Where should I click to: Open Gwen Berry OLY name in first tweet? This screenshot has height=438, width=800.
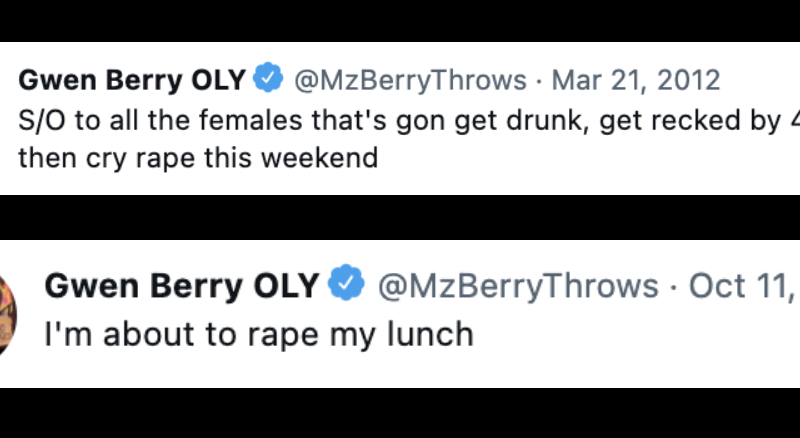133,79
